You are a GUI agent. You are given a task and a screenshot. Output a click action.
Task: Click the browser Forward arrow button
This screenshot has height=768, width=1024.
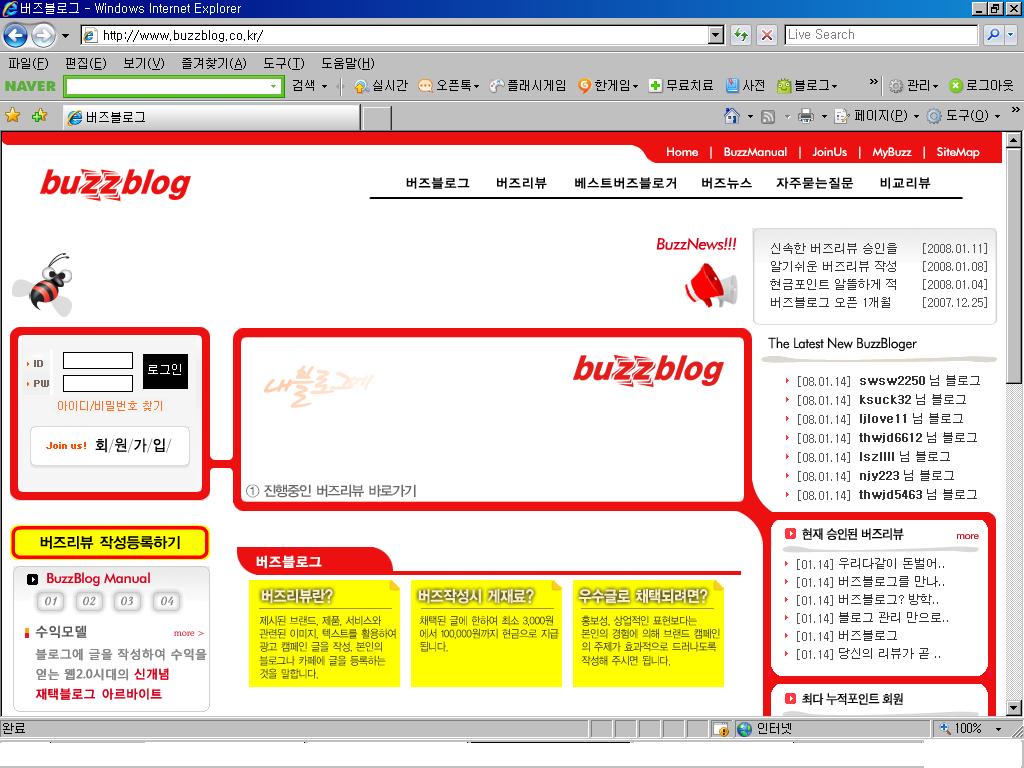tap(43, 35)
